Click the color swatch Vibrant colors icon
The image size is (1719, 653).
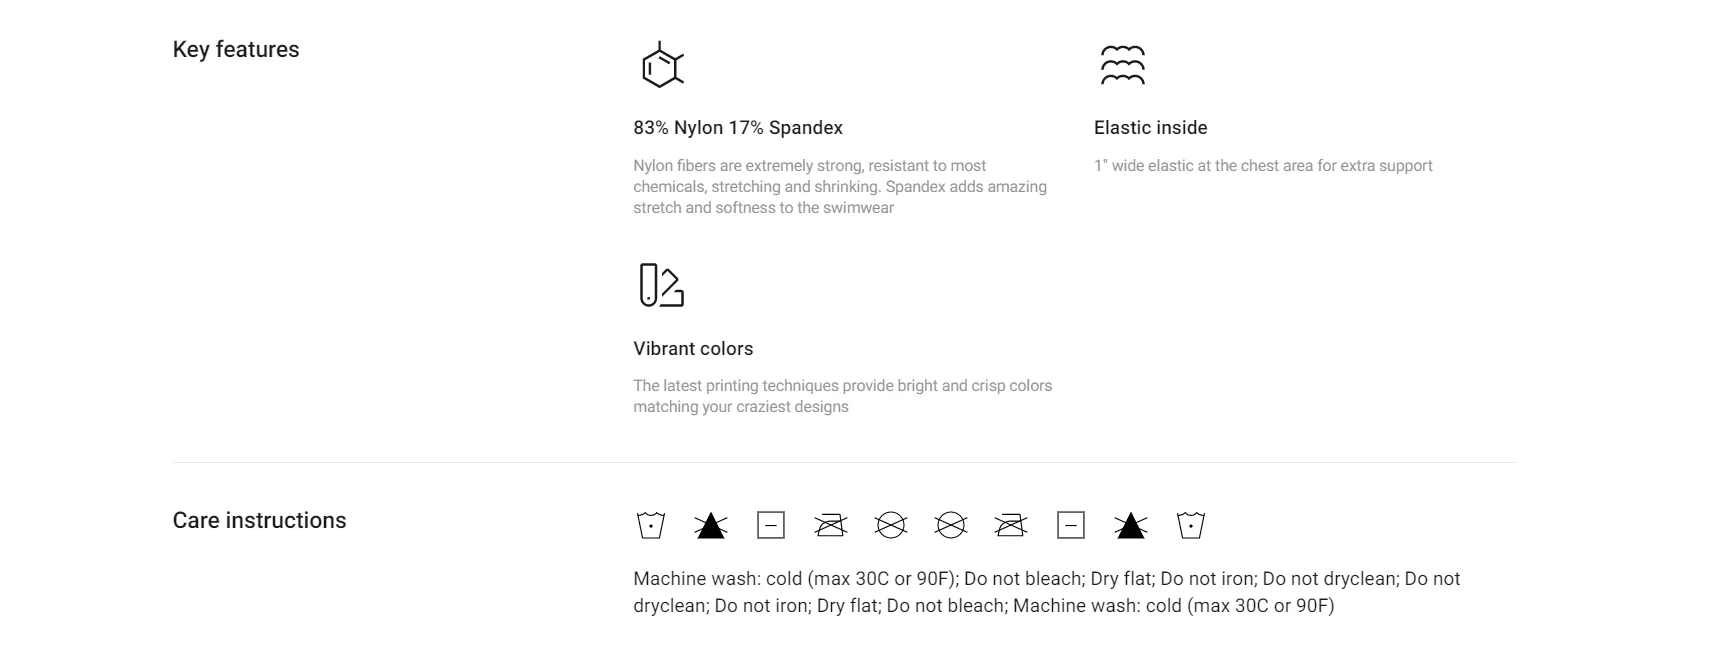click(x=661, y=285)
